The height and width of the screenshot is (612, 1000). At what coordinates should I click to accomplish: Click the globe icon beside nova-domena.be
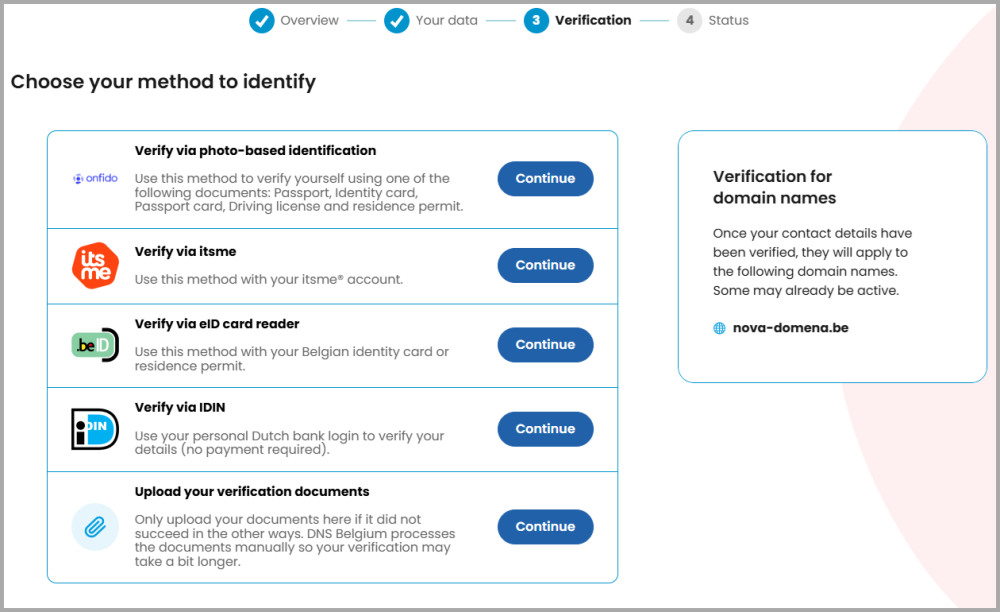pyautogui.click(x=719, y=328)
